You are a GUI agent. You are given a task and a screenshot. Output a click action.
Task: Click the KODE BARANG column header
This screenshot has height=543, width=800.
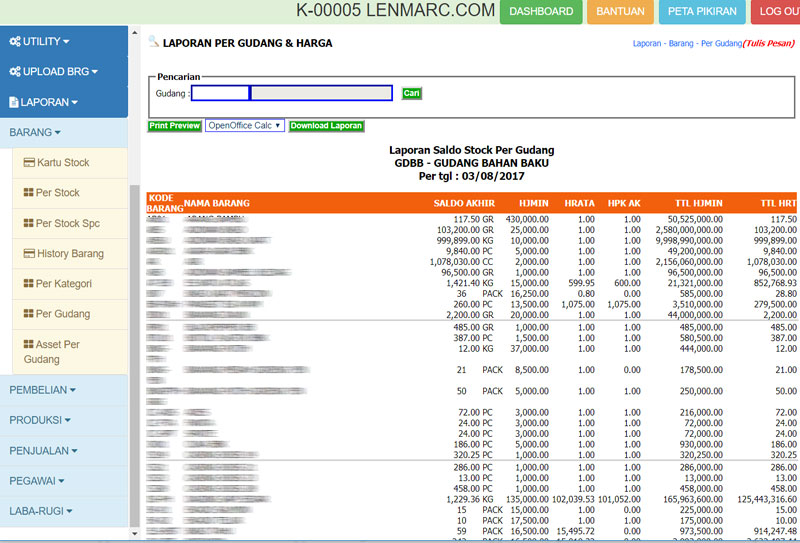164,203
